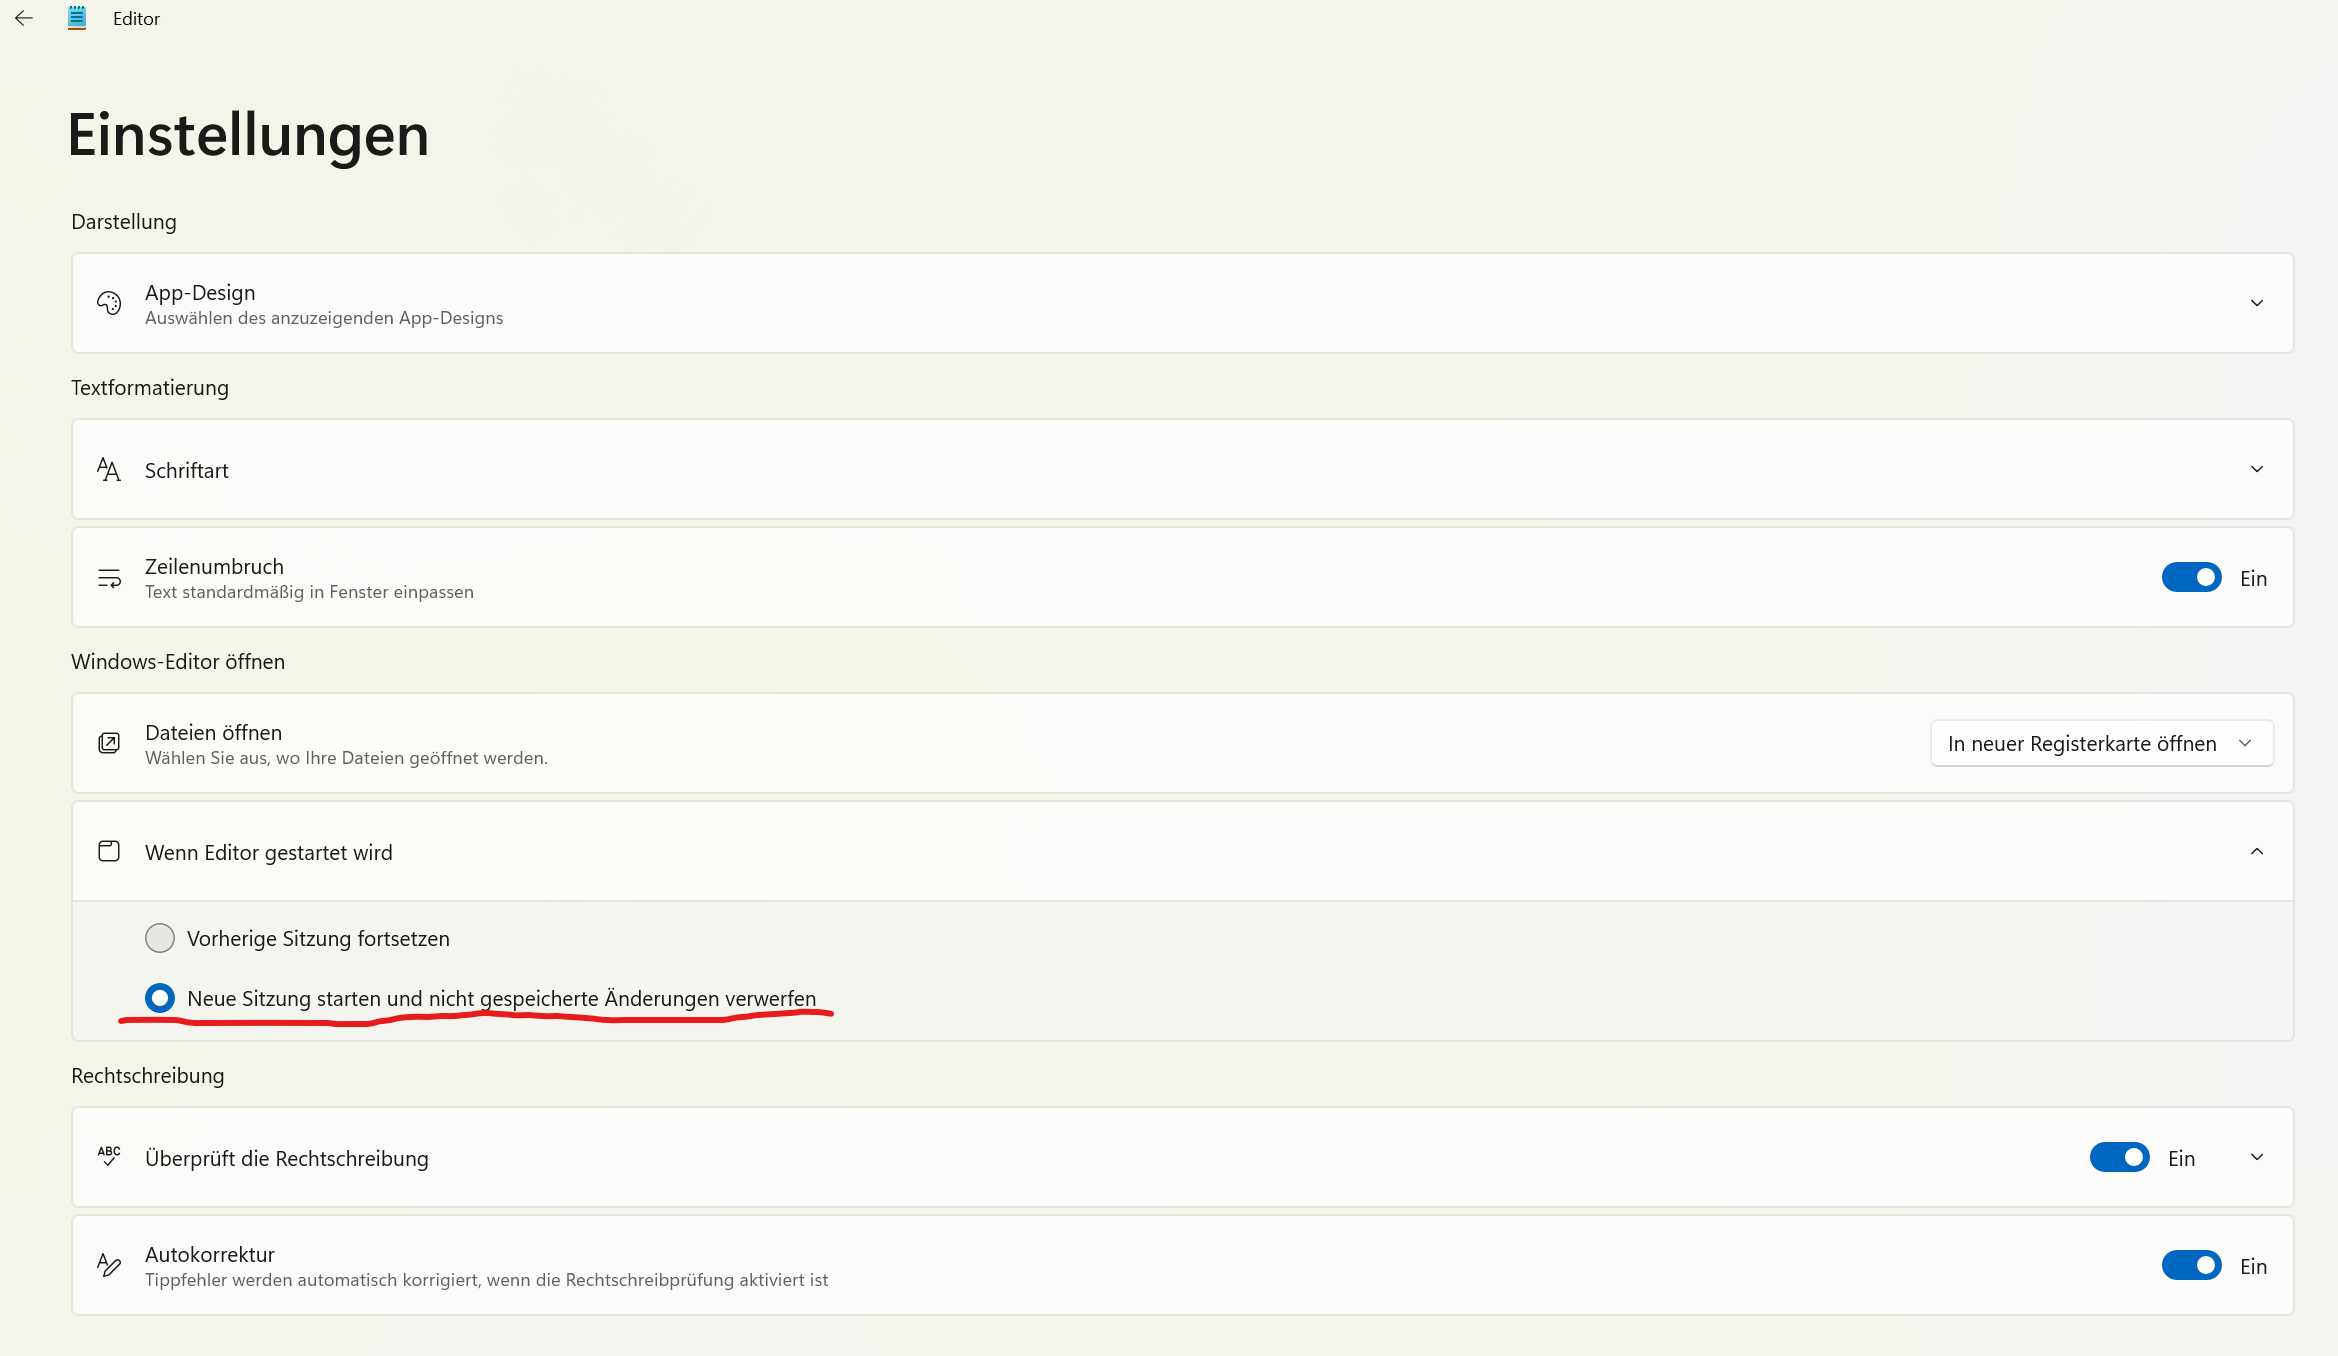Expand the Schriftart section chevron

[2256, 469]
